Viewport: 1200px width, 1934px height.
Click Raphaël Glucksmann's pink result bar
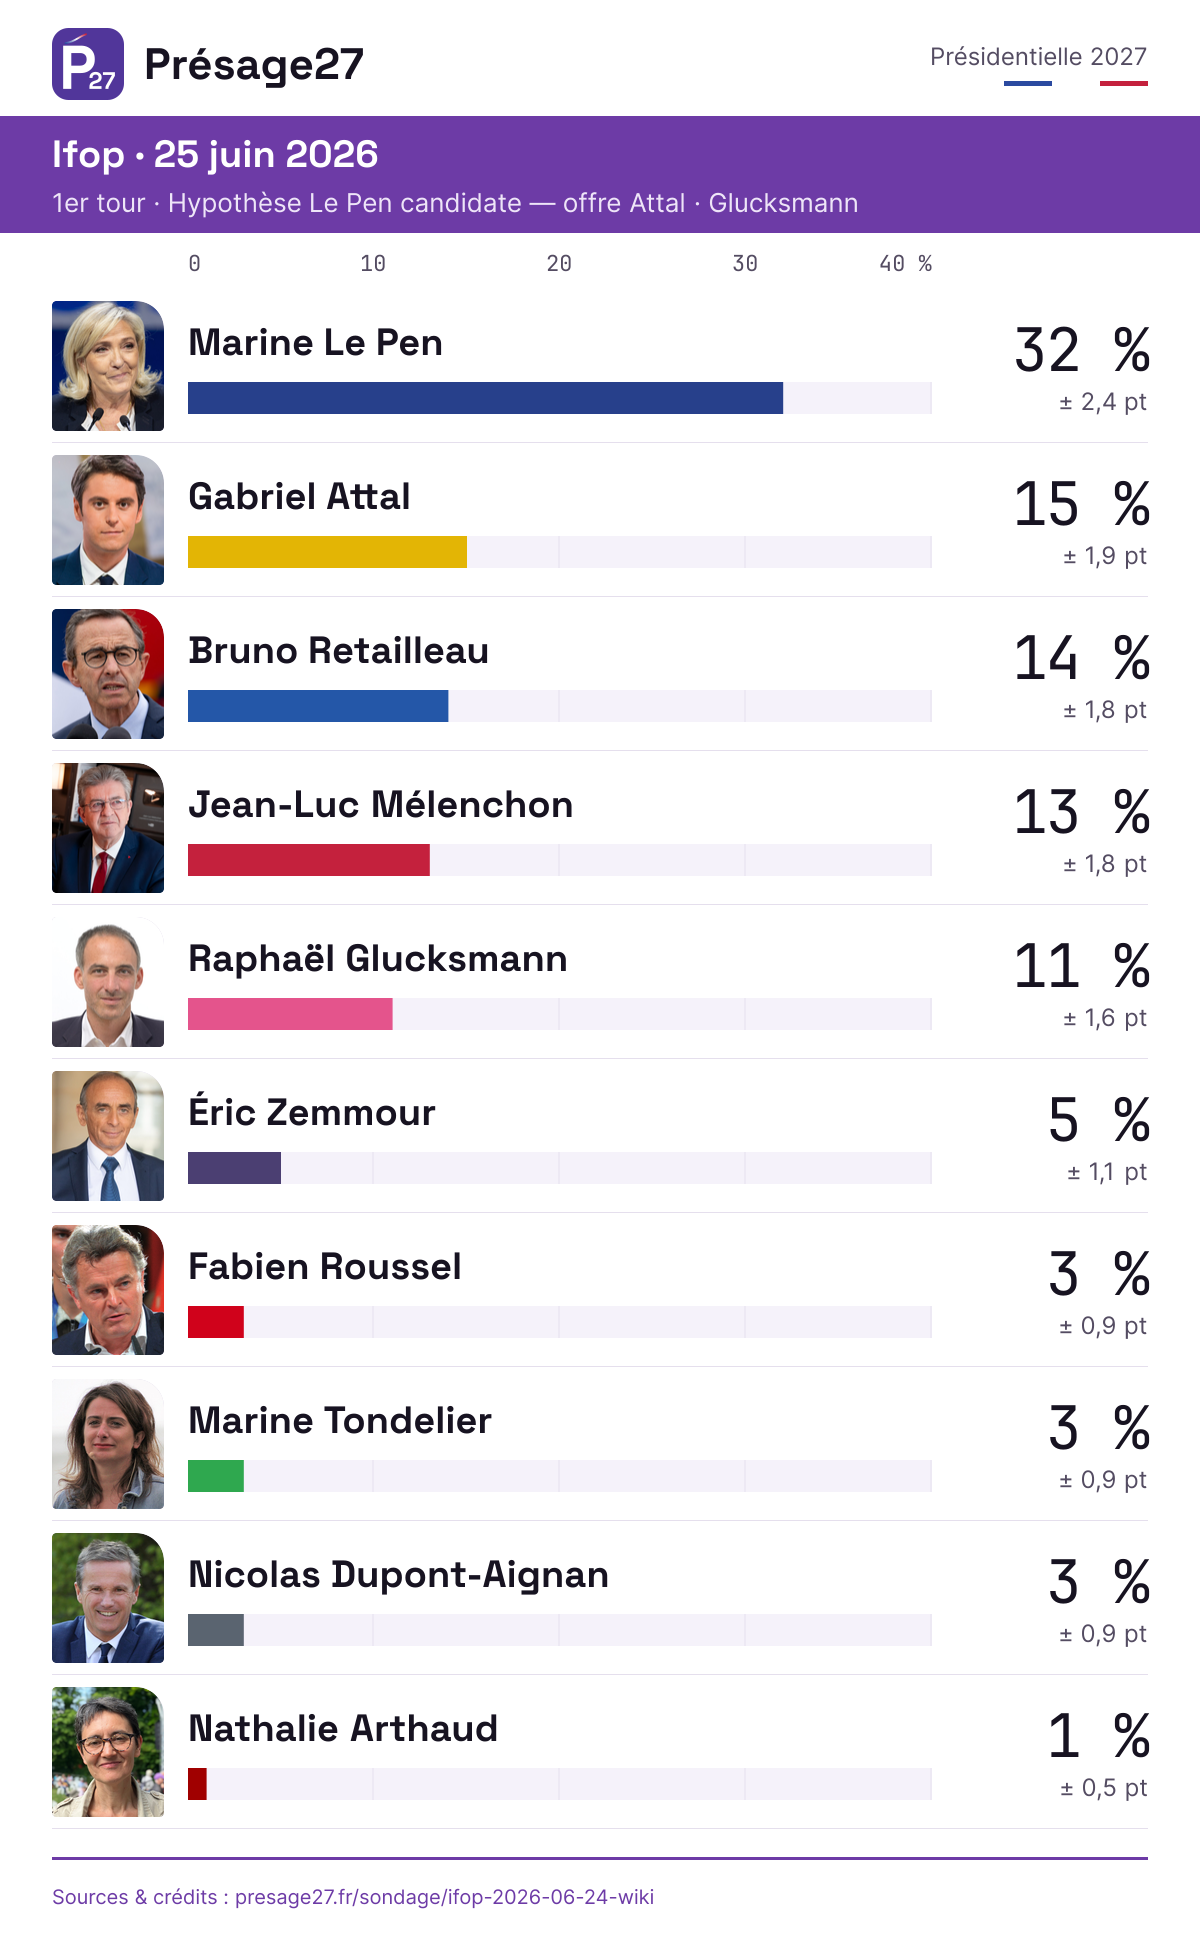click(290, 1014)
